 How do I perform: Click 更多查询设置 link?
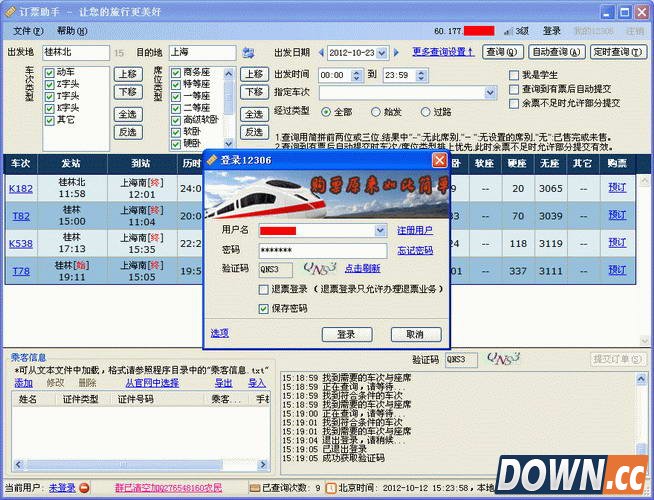(443, 52)
